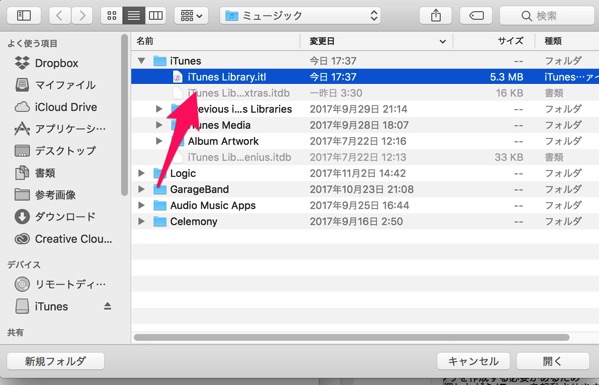The image size is (599, 385).
Task: Select the iTunes folder row
Action: tap(365, 61)
